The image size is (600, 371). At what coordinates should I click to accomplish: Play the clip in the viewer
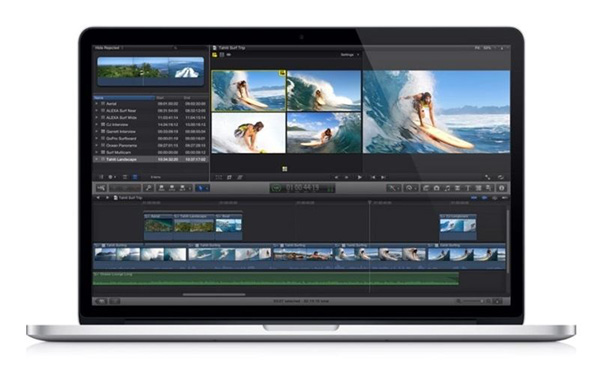coord(359,177)
